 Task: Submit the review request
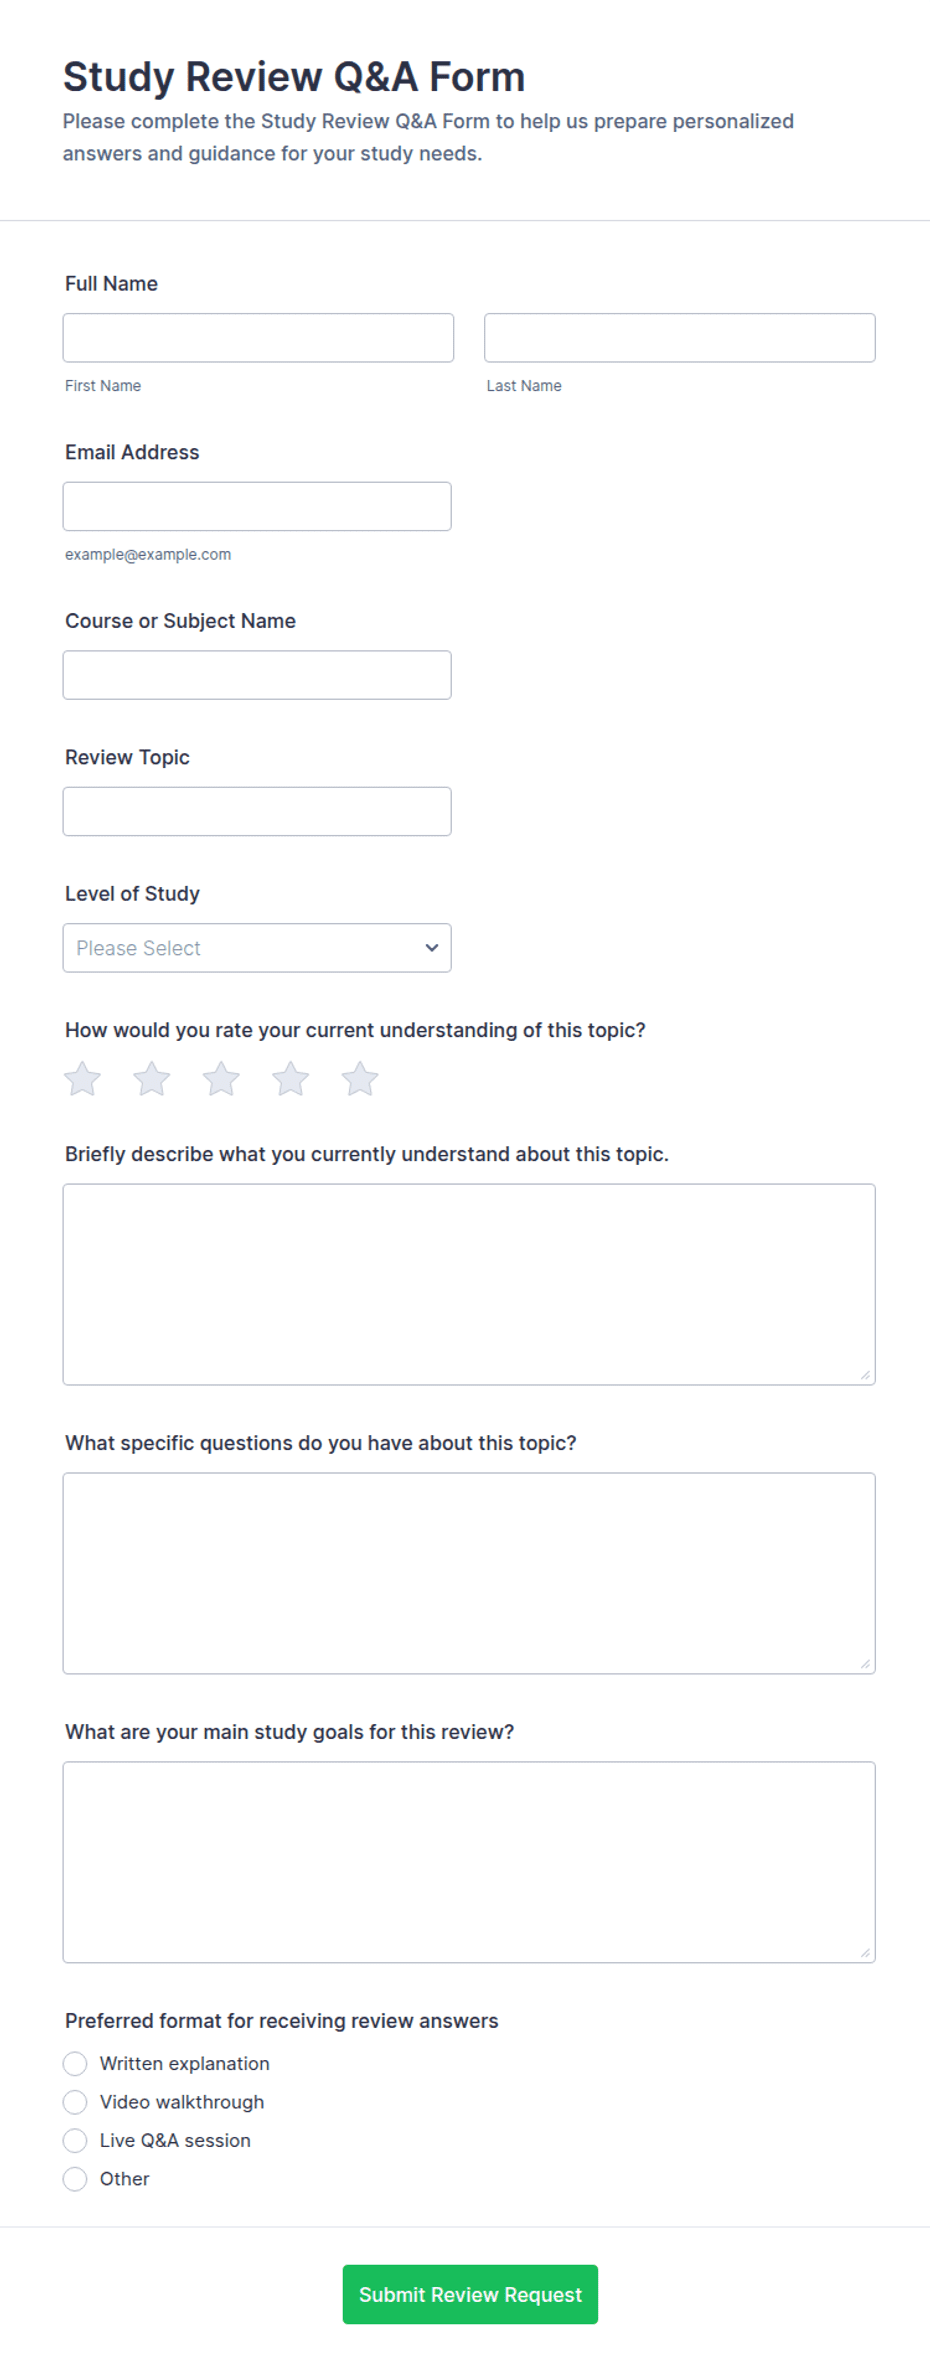click(x=470, y=2295)
